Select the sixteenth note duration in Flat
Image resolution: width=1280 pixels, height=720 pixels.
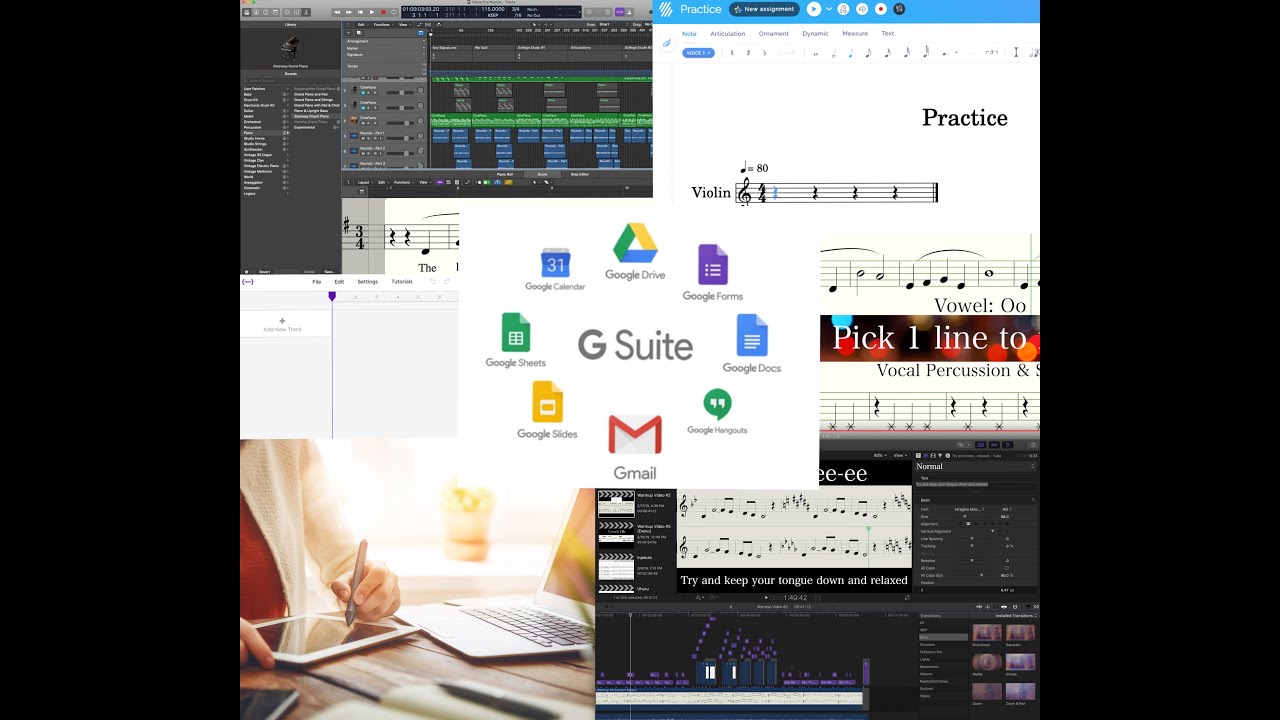pyautogui.click(x=887, y=53)
